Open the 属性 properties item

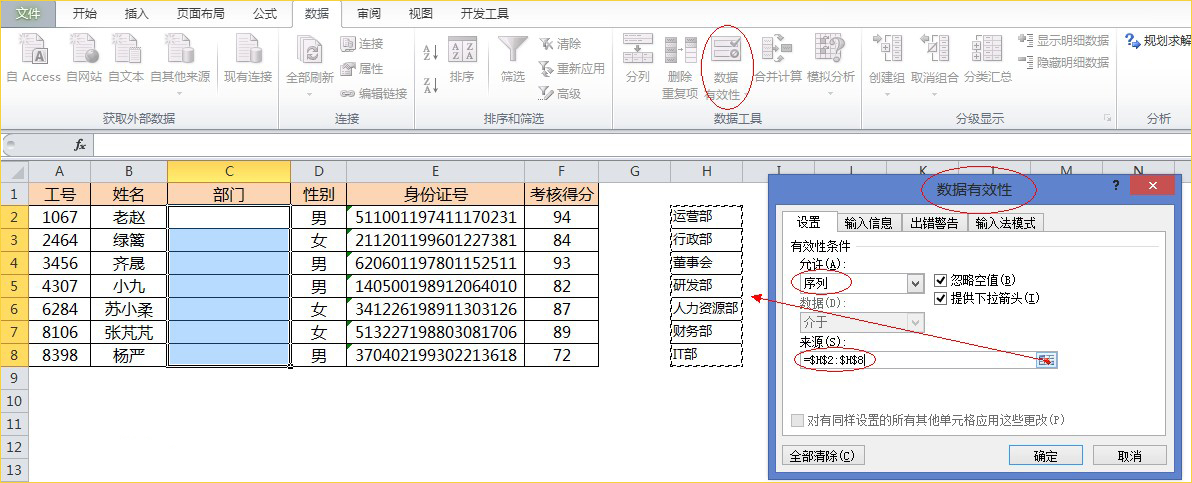362,68
